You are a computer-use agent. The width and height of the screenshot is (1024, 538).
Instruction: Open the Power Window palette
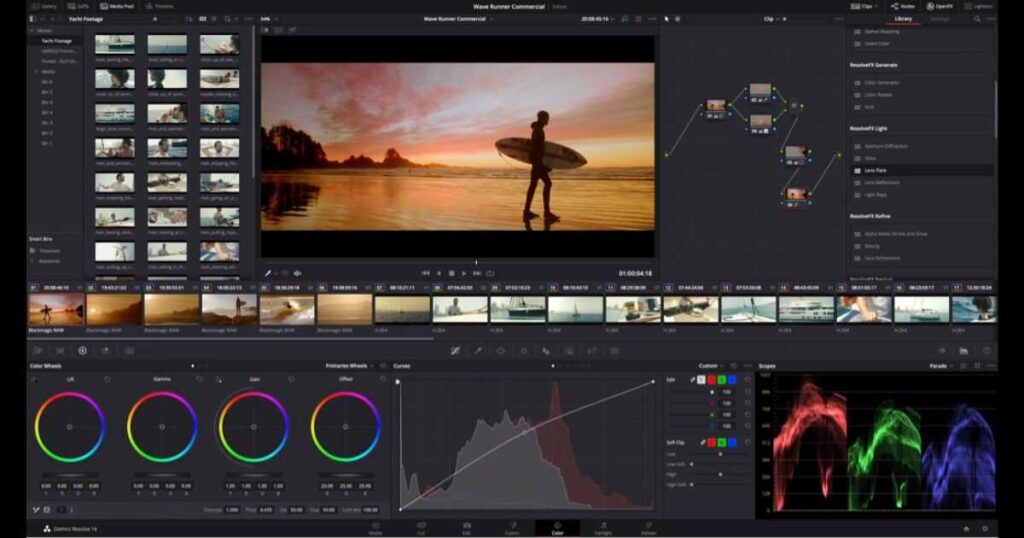coord(501,351)
